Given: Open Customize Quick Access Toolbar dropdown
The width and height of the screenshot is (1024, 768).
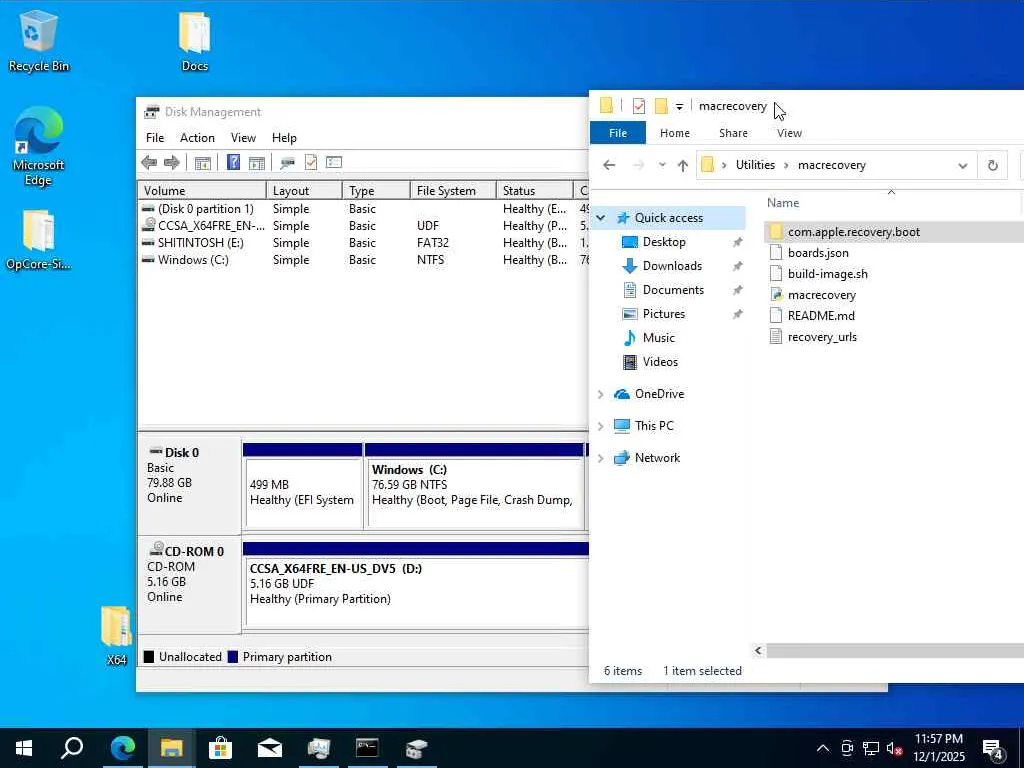Looking at the screenshot, I should point(679,106).
